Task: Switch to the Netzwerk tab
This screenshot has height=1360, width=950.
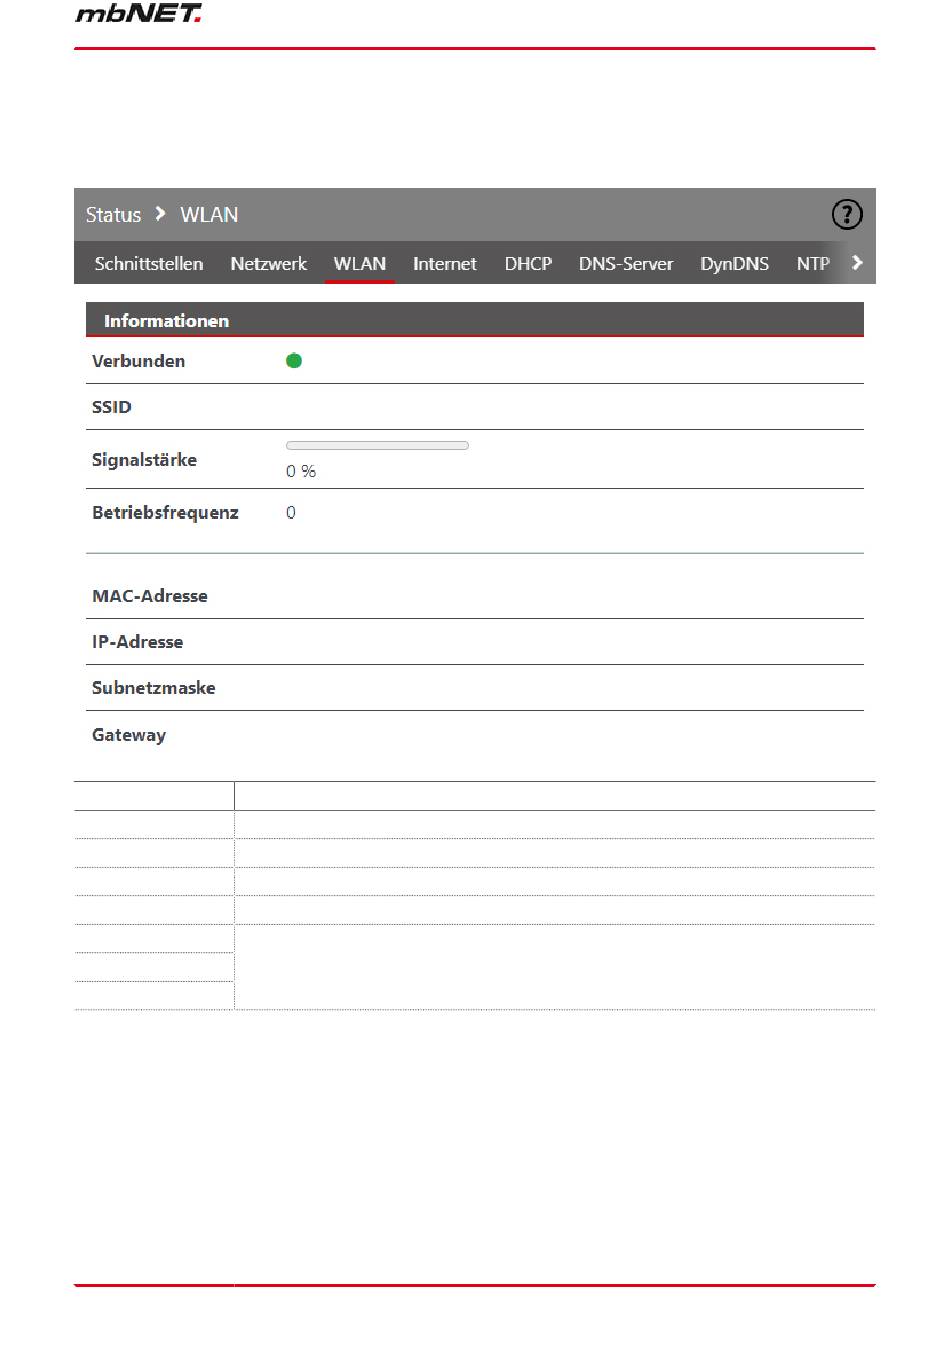Action: click(268, 264)
